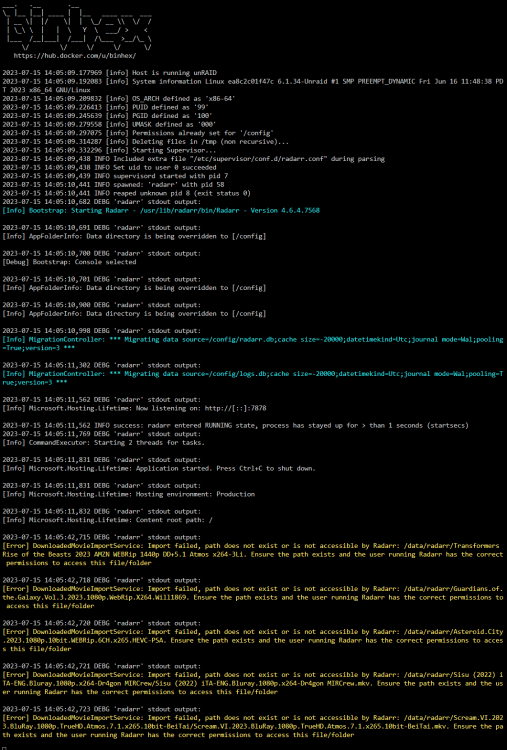
Task: Click the PGID defined as '100' line
Action: (x=107, y=116)
